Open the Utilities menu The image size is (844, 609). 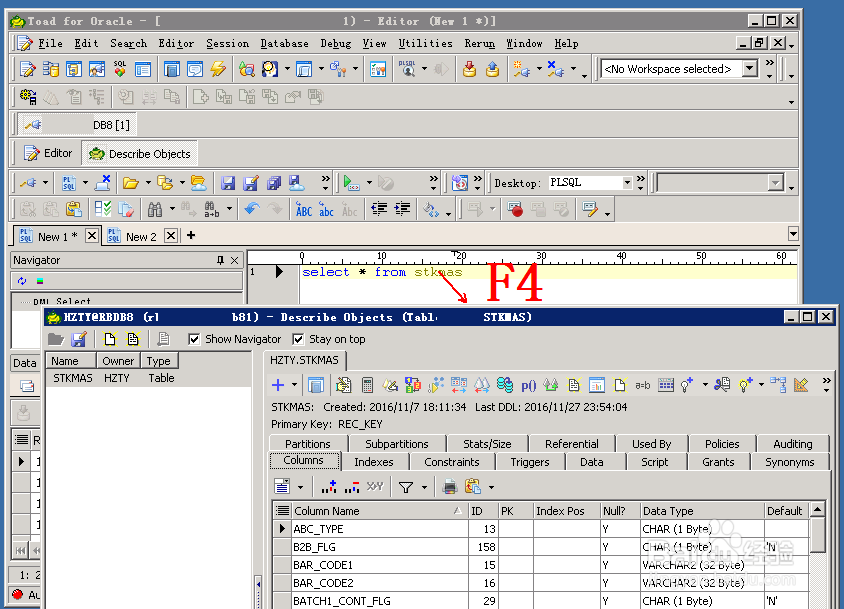(425, 43)
